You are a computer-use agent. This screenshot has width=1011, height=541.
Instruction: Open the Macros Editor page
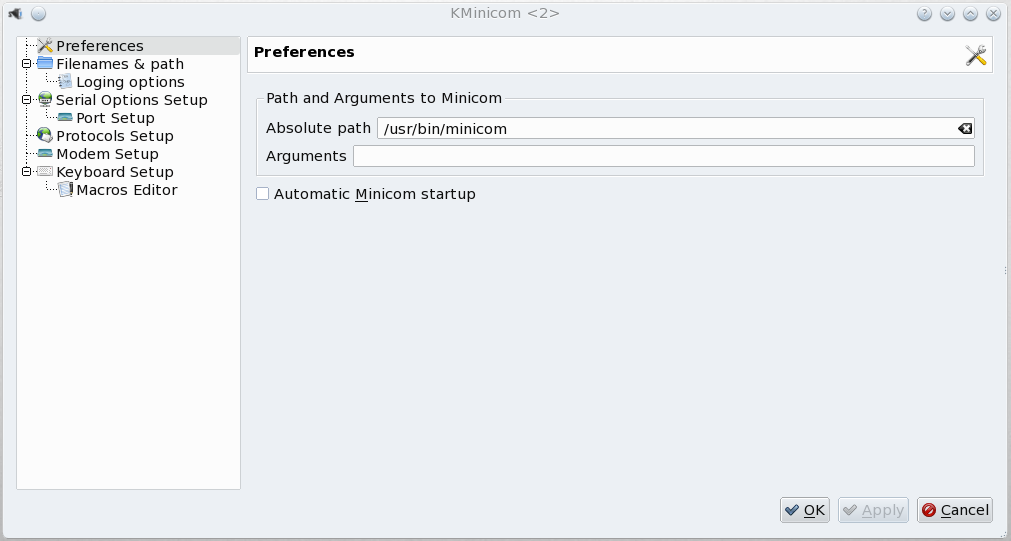[126, 190]
